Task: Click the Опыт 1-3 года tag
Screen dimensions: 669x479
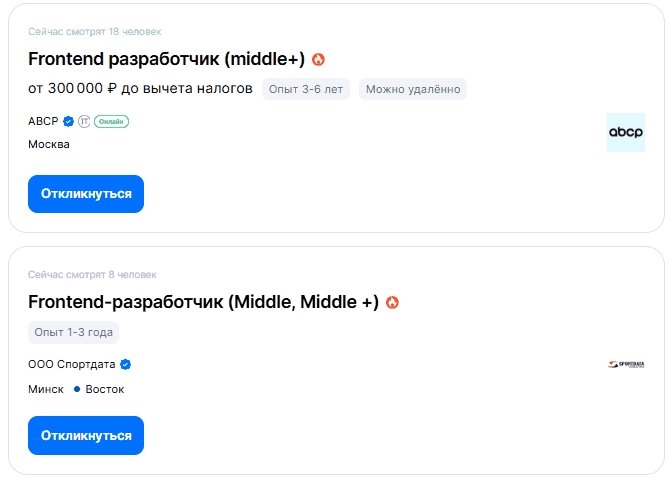Action: (74, 332)
